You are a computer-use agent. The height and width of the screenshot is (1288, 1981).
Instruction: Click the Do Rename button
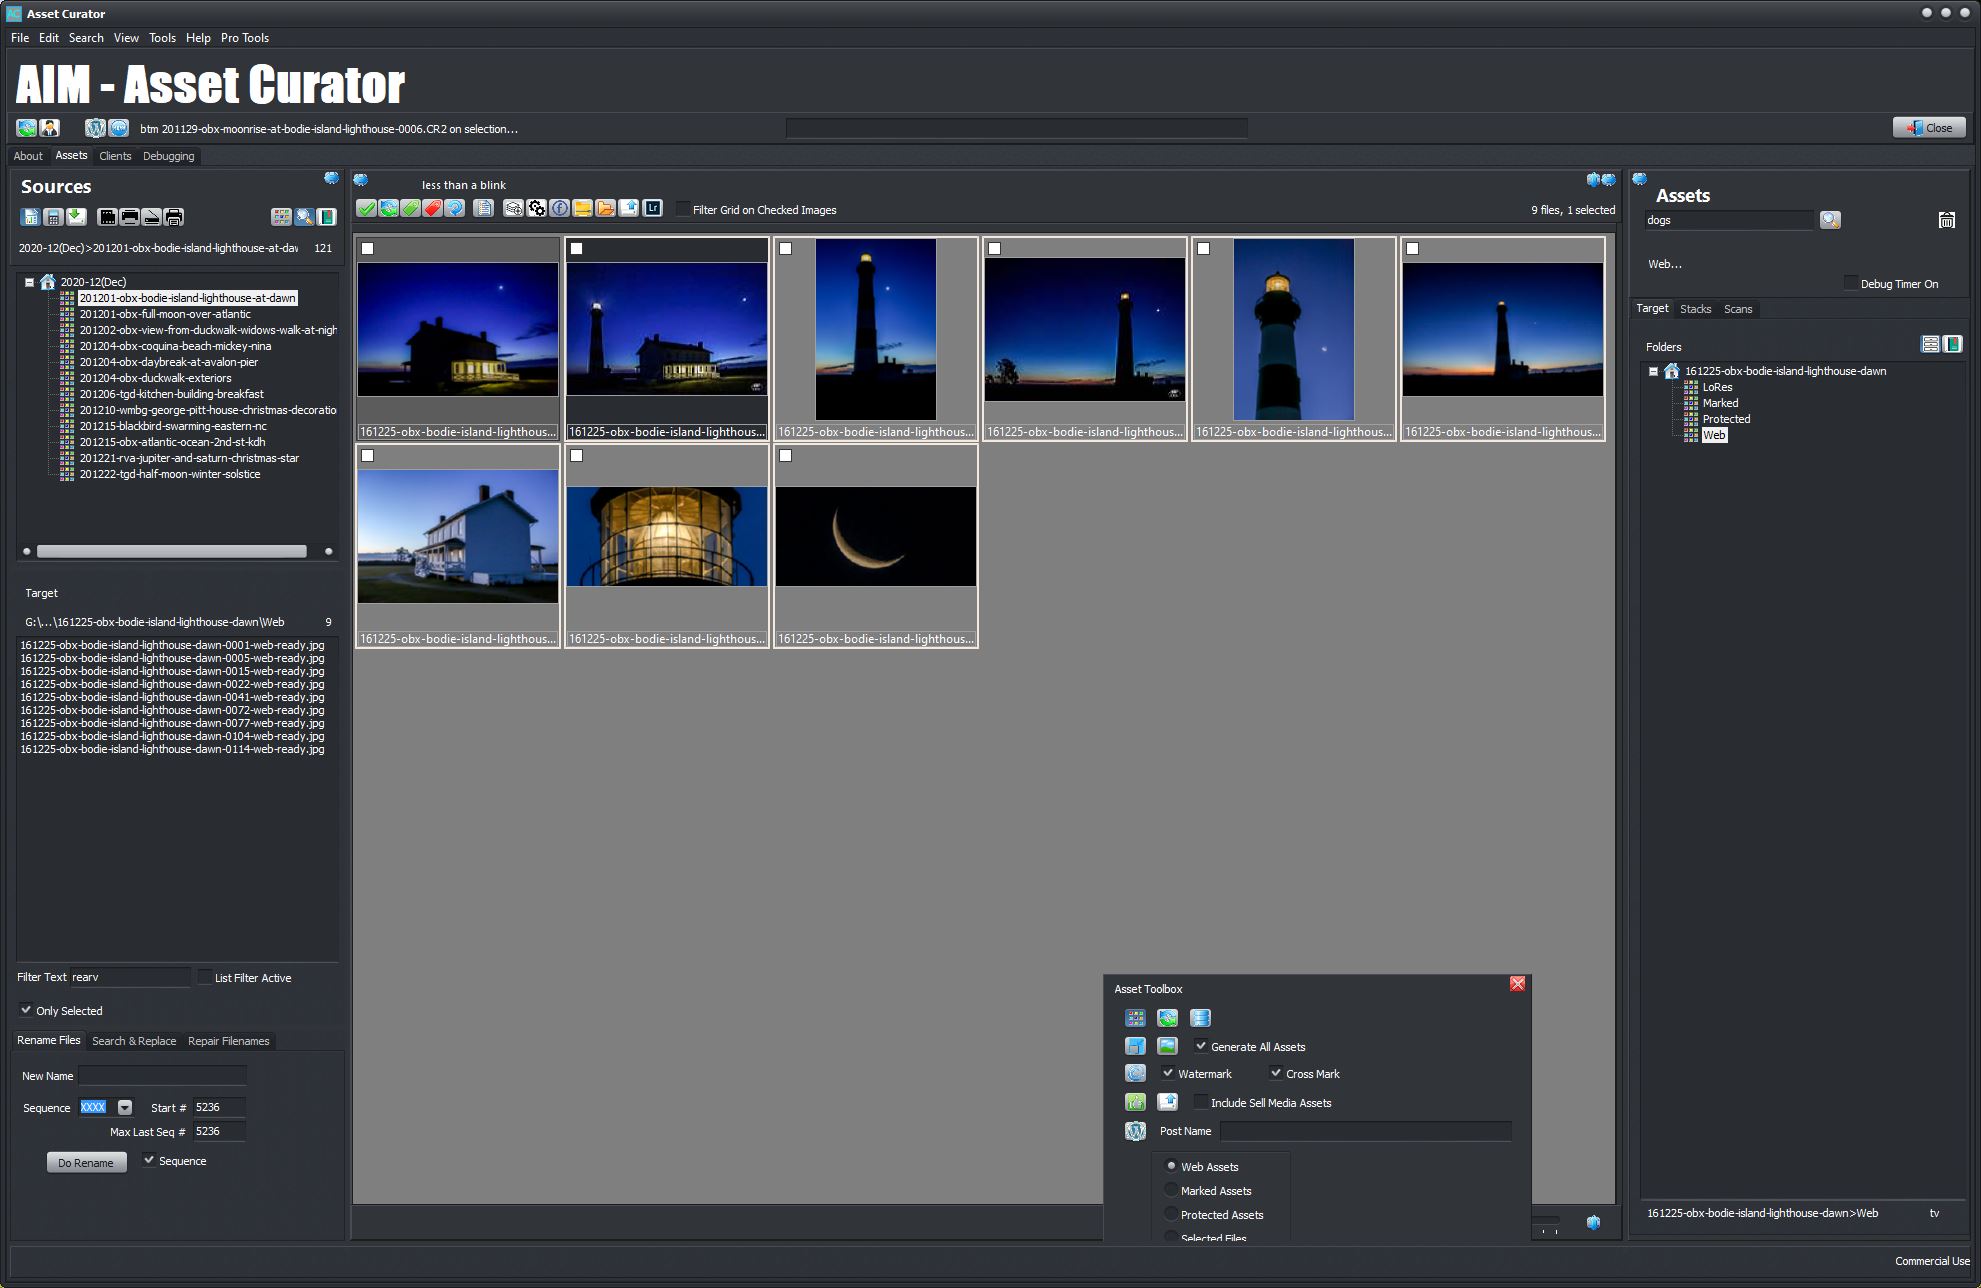tap(86, 1163)
